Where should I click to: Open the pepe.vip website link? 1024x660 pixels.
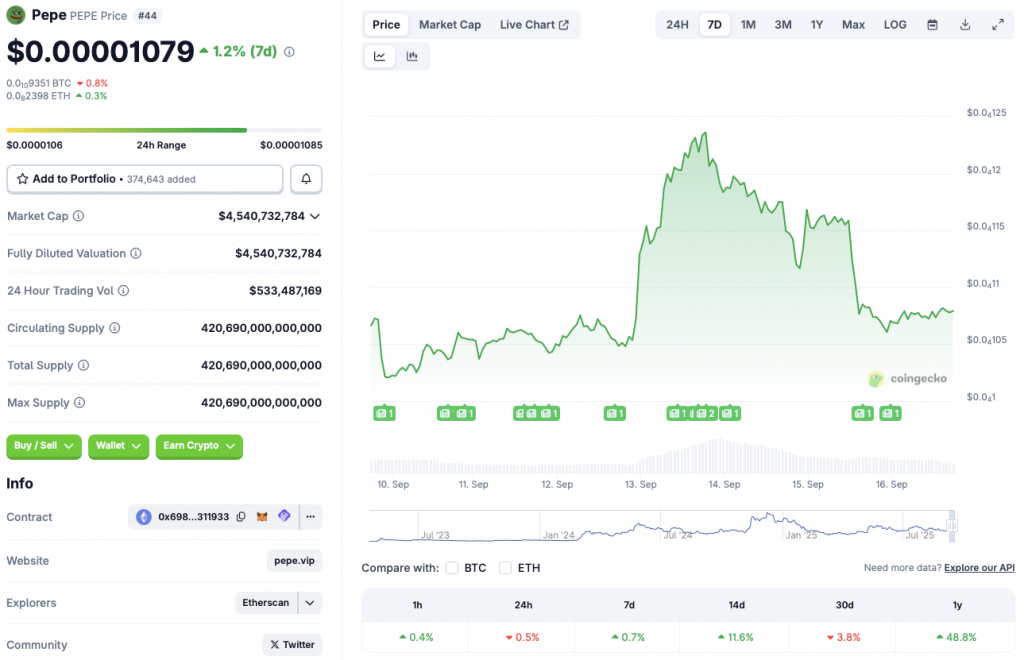click(x=295, y=561)
